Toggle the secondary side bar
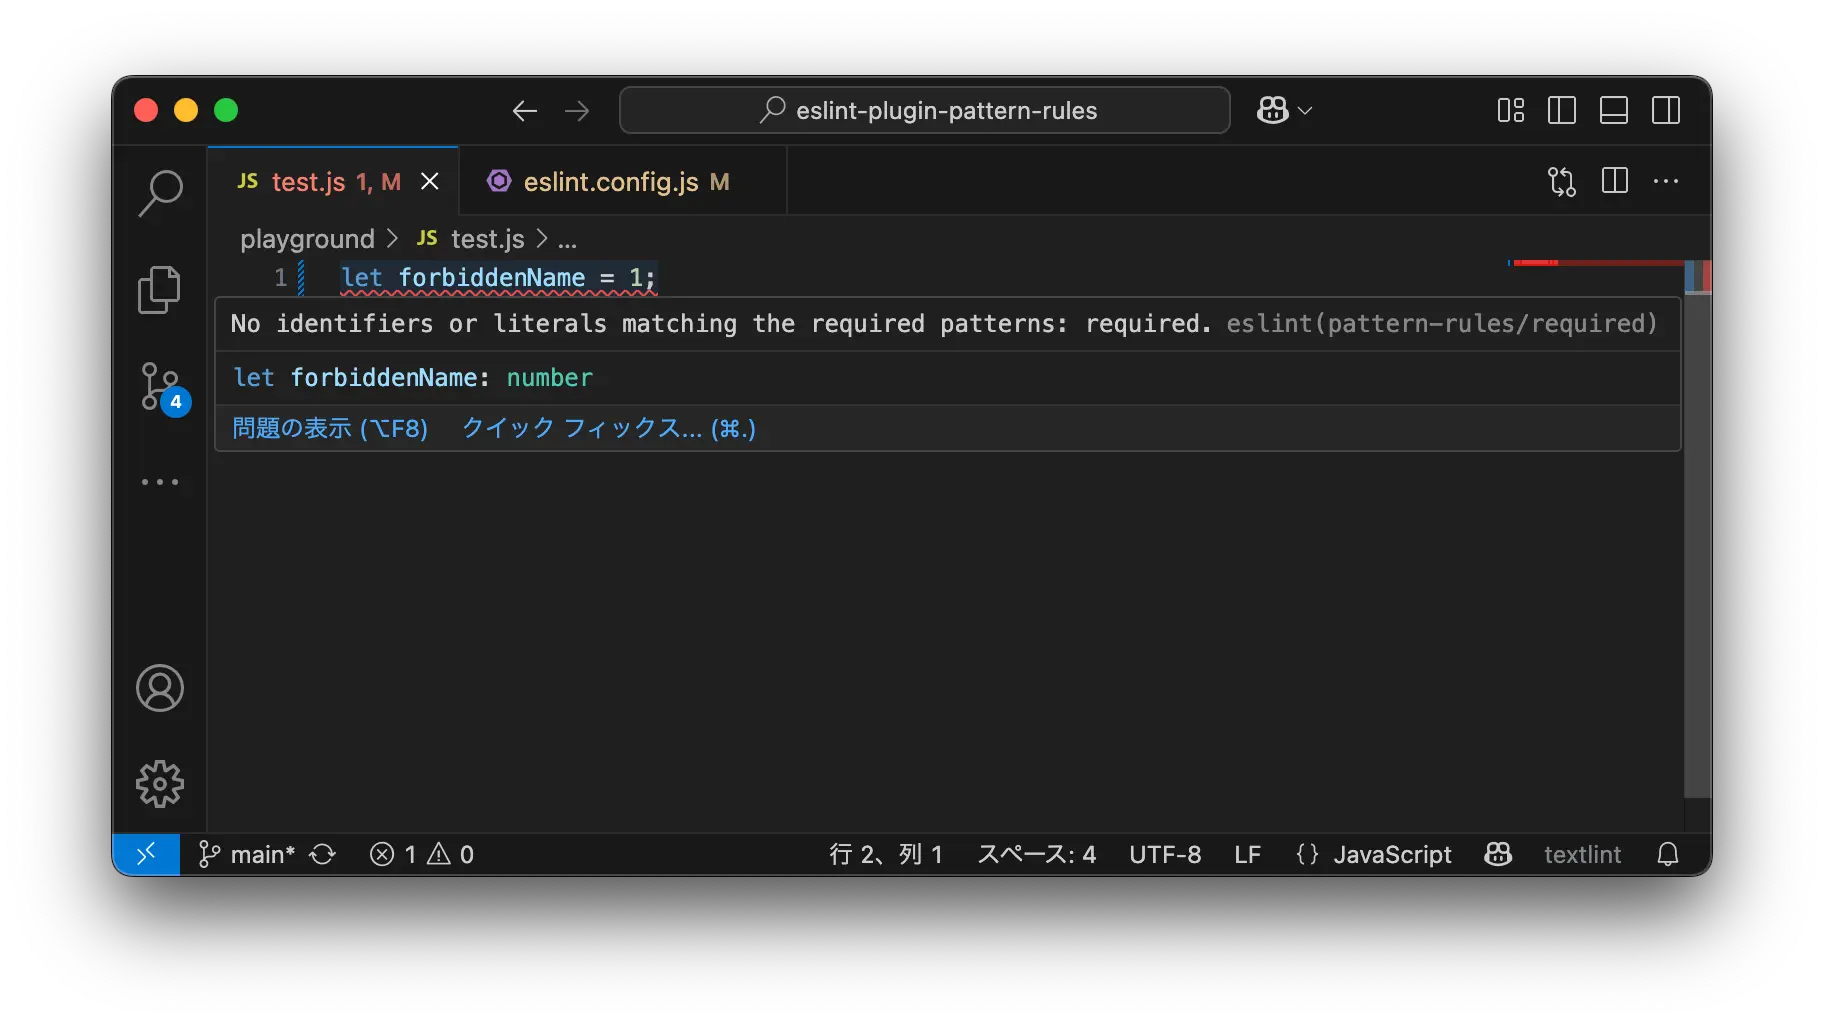The width and height of the screenshot is (1824, 1024). [x=1666, y=110]
